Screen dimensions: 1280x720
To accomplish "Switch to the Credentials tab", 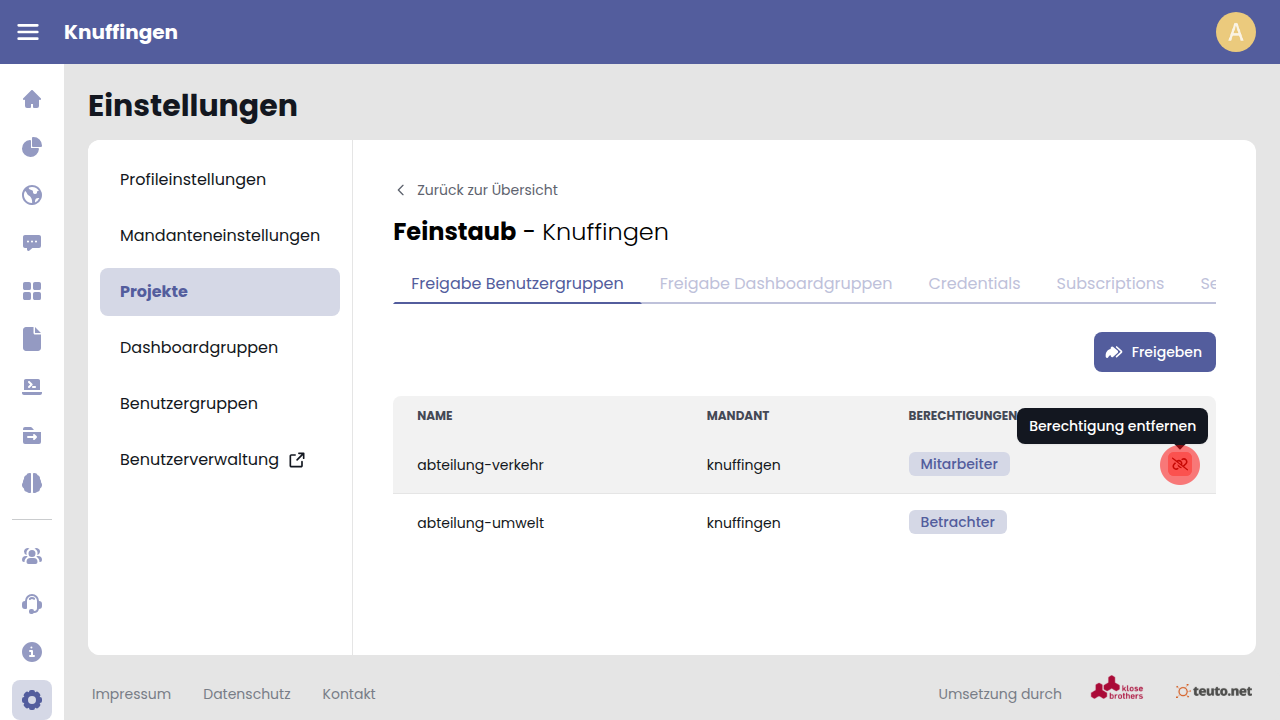I will (974, 284).
